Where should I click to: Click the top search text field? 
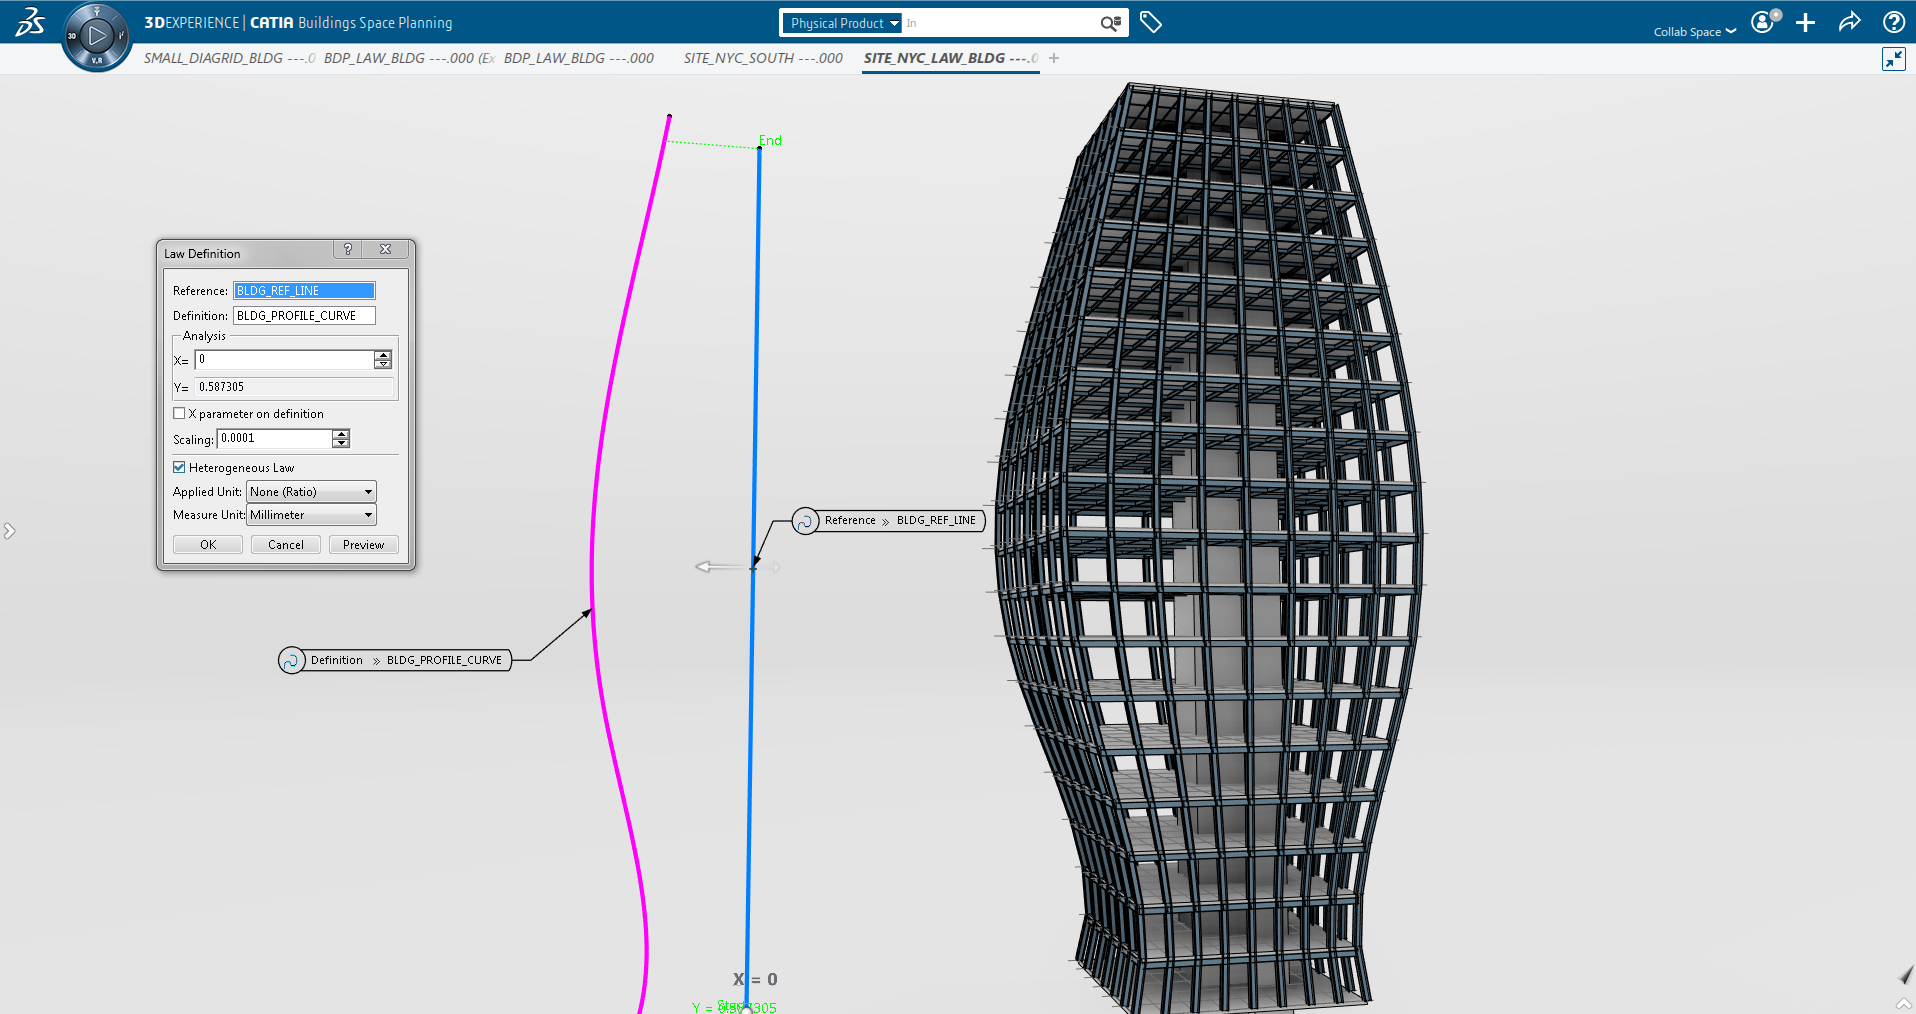pos(999,23)
